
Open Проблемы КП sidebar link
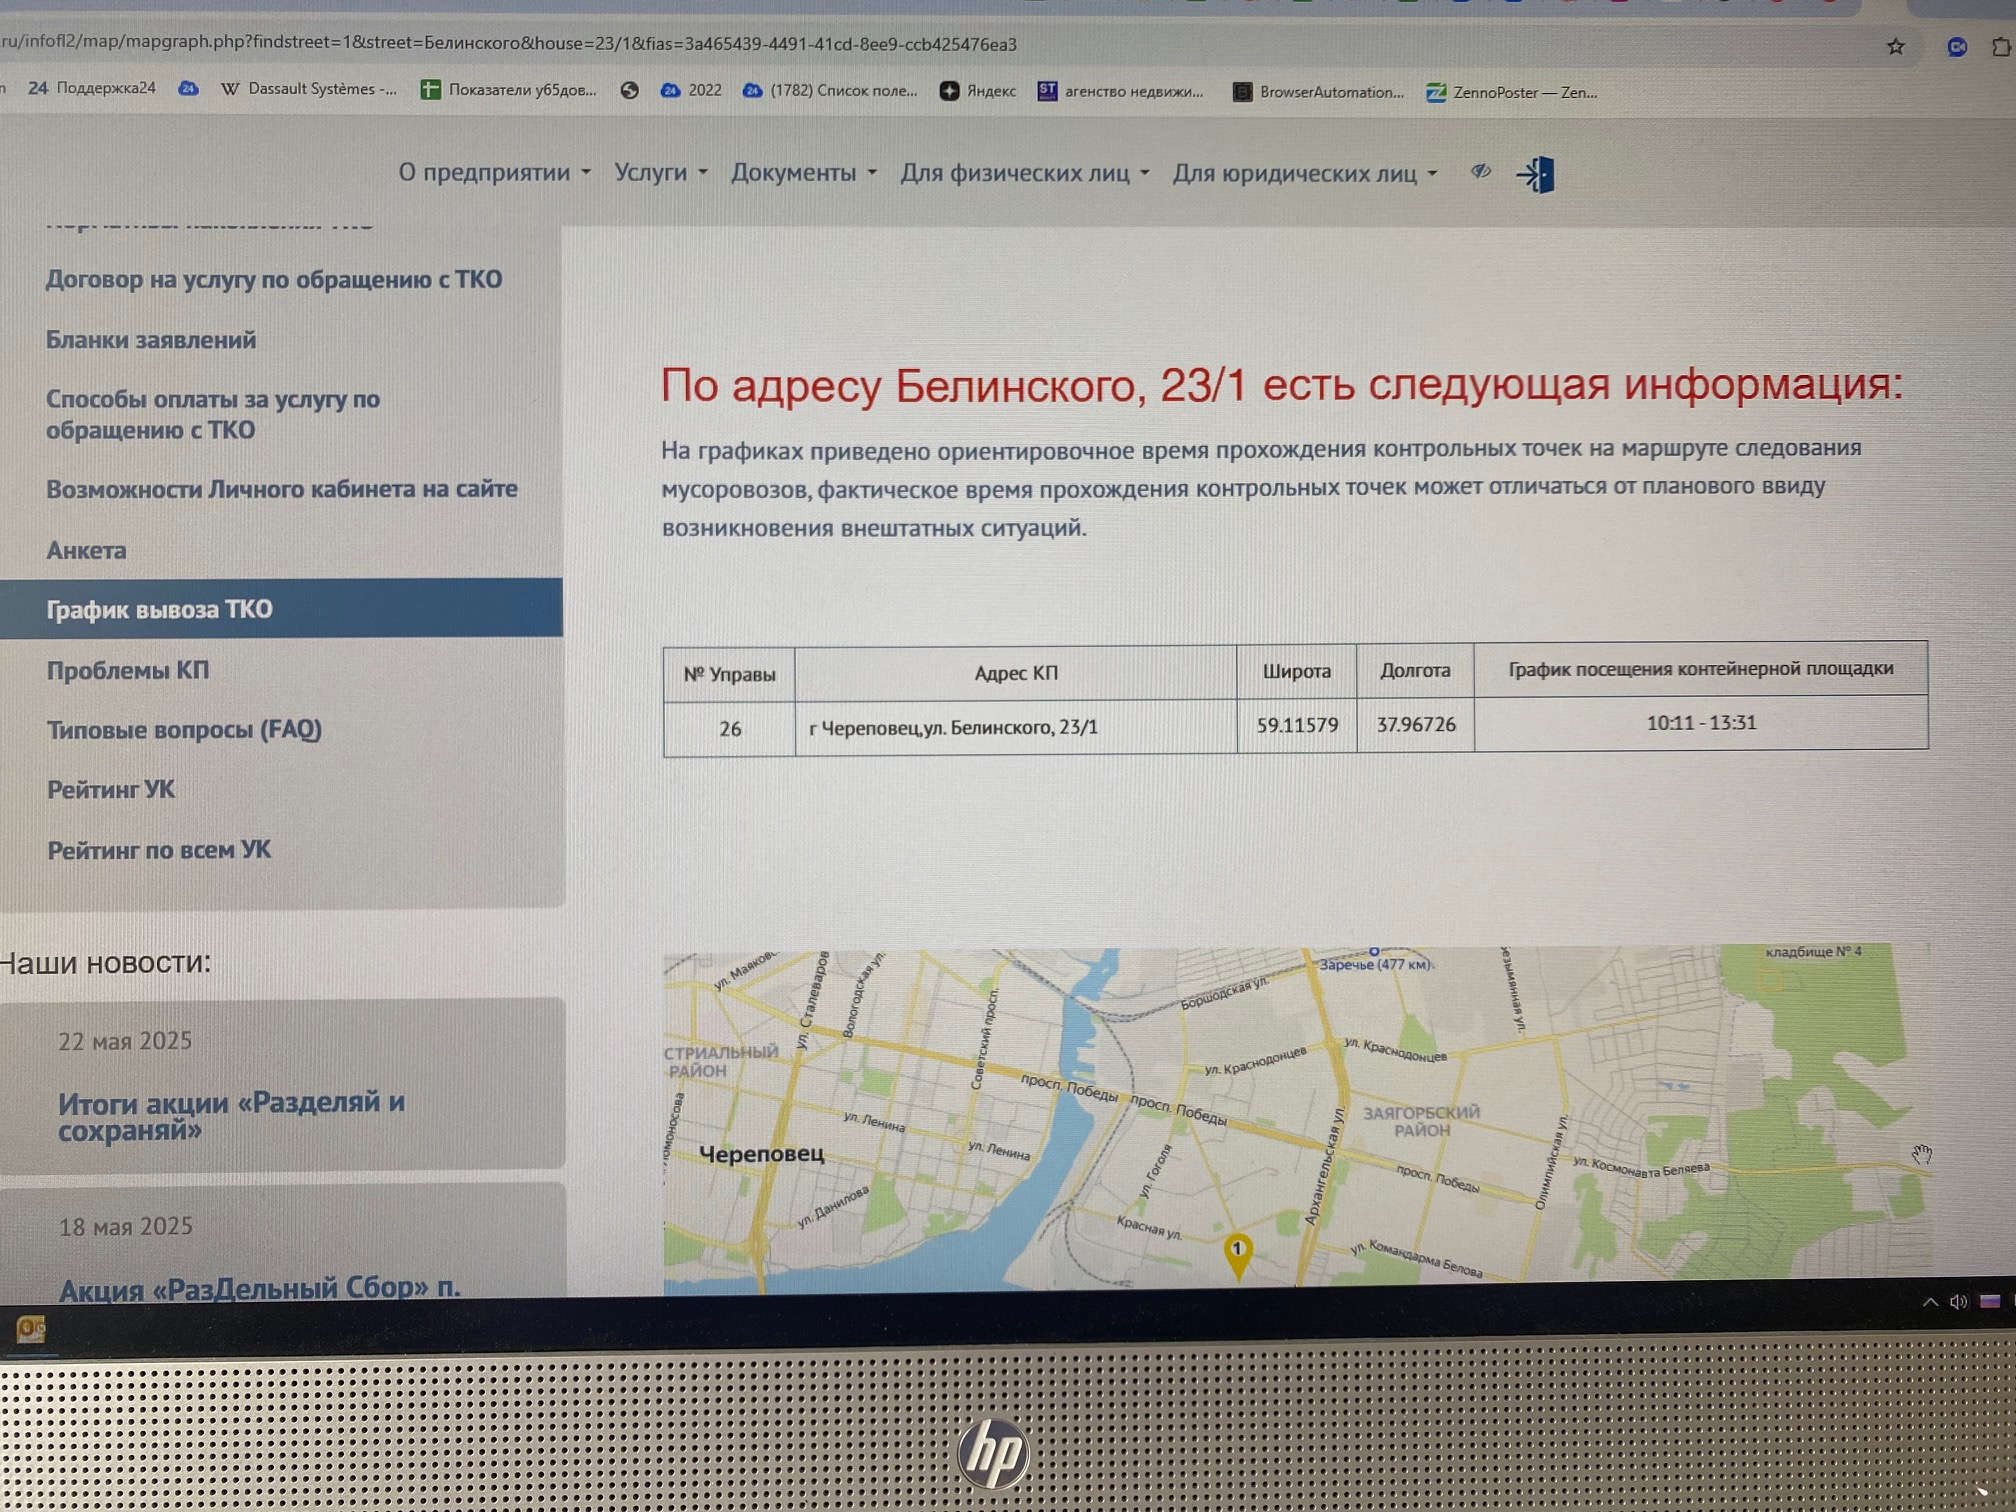tap(128, 670)
